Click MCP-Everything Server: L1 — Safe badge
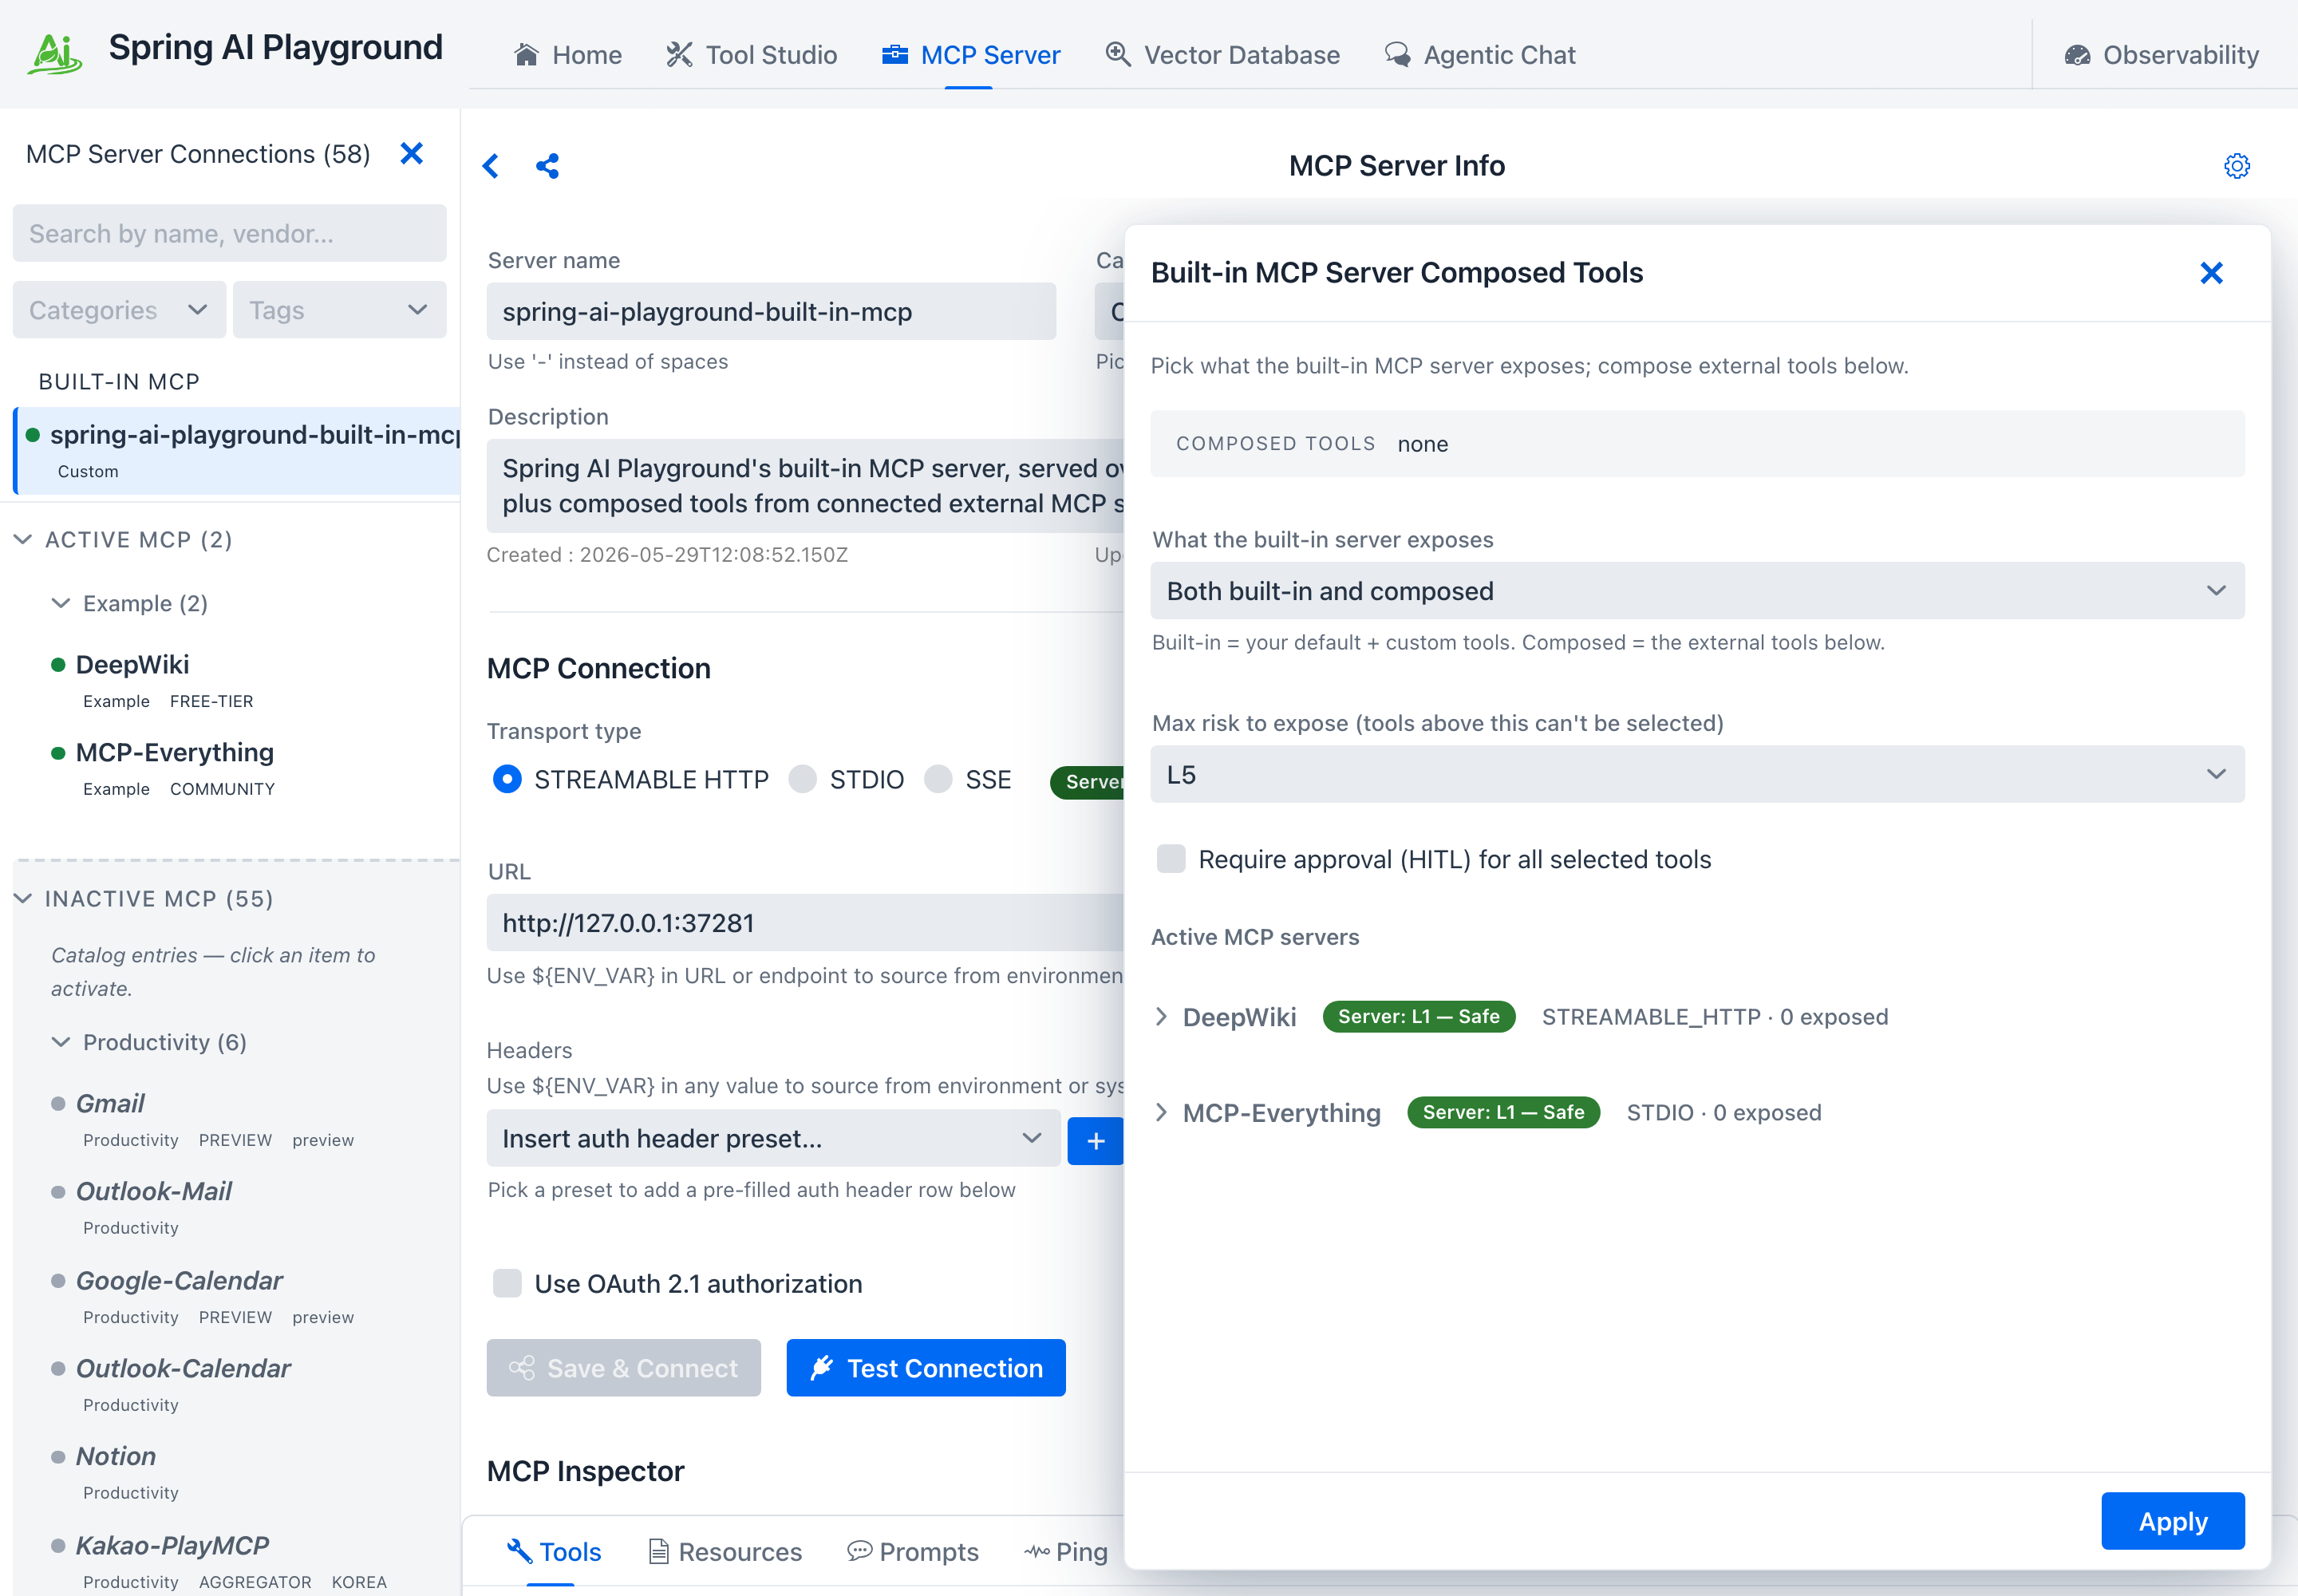This screenshot has height=1596, width=2298. (x=1503, y=1112)
